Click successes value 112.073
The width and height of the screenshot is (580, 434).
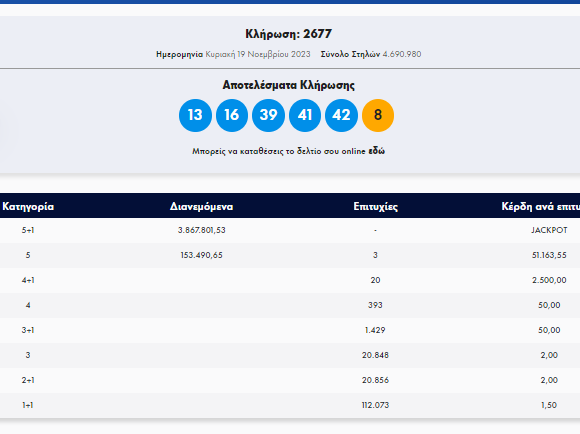point(375,405)
